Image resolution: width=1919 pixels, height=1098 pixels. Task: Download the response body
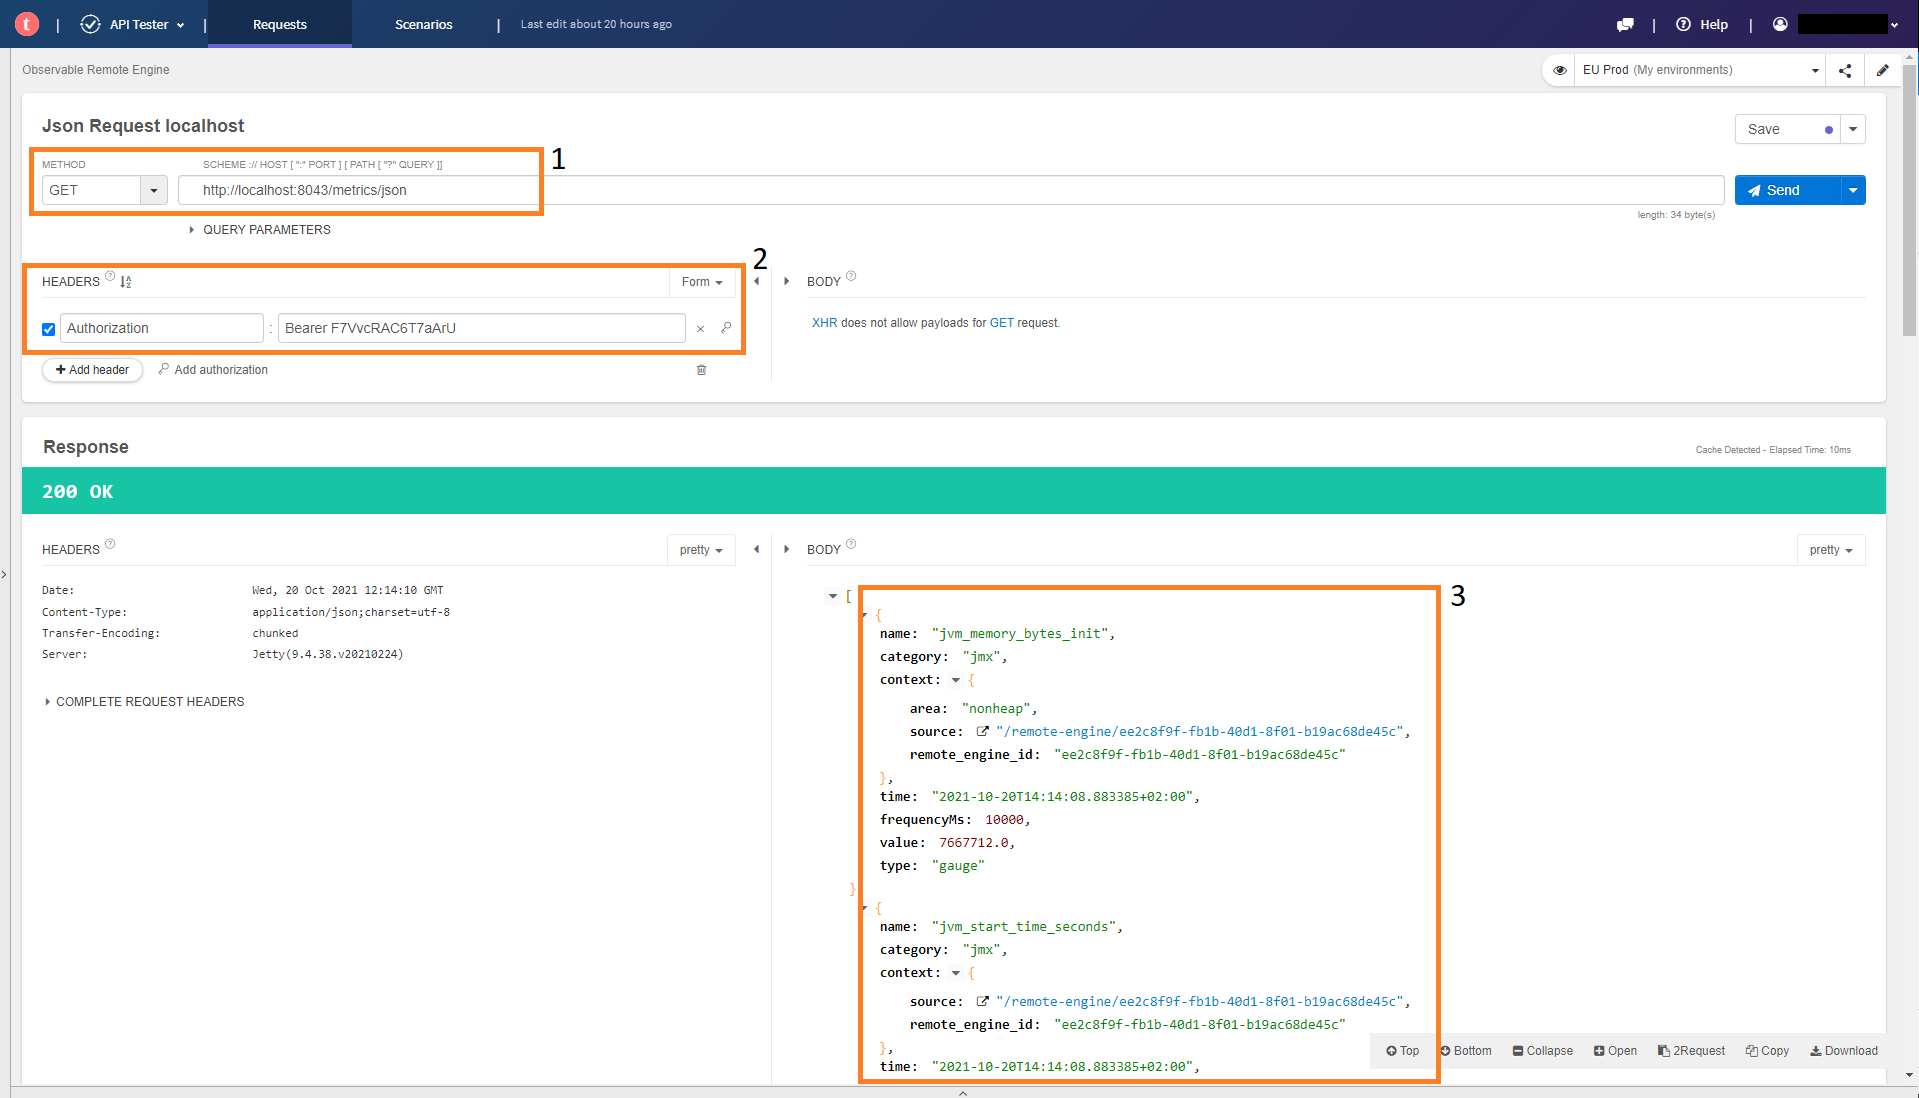pyautogui.click(x=1843, y=1051)
